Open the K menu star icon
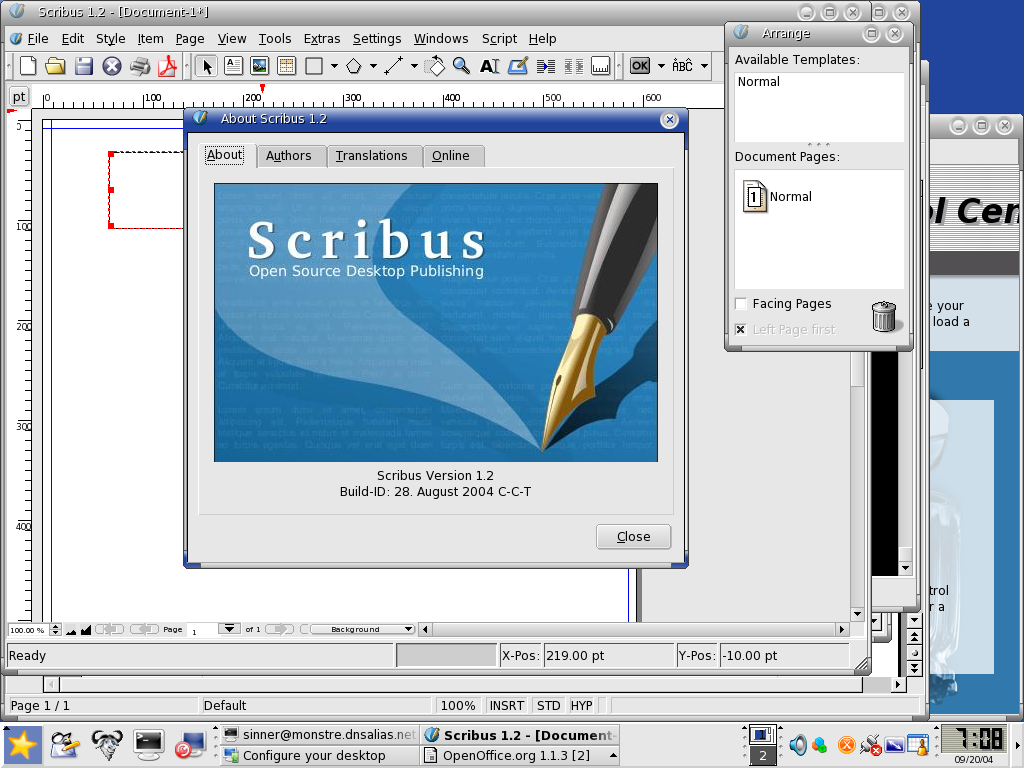The height and width of the screenshot is (768, 1024). [x=21, y=744]
